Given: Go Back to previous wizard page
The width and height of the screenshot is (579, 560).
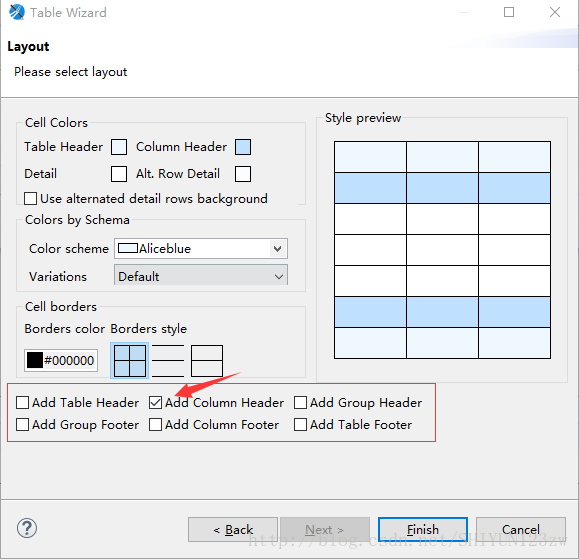Looking at the screenshot, I should (x=233, y=530).
